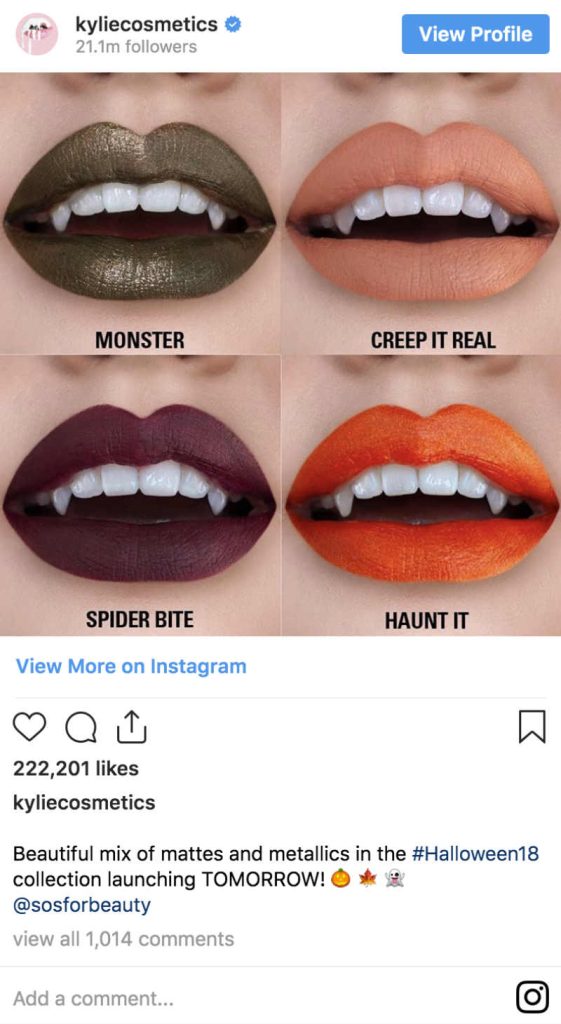Click the kyliecosmetics username in header
561x1024 pixels.
[146, 25]
